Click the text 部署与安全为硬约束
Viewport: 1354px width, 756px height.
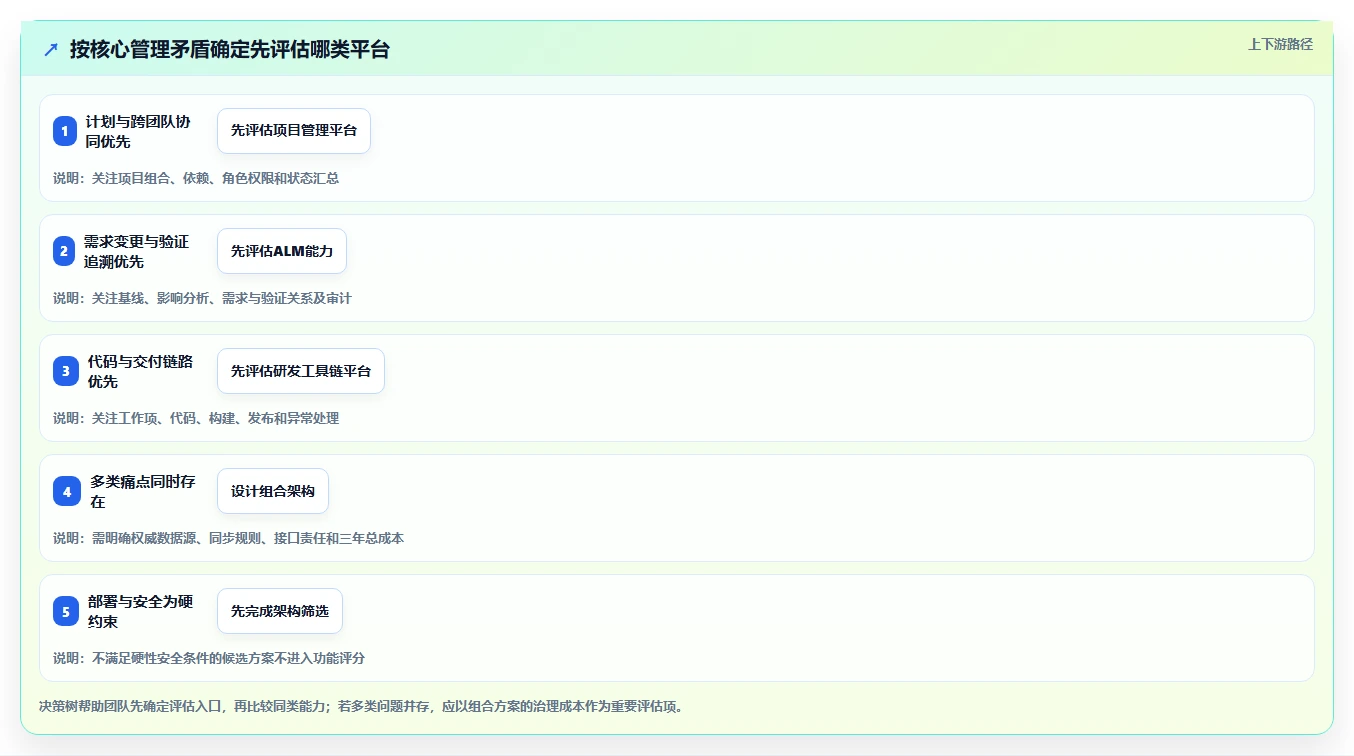(140, 611)
